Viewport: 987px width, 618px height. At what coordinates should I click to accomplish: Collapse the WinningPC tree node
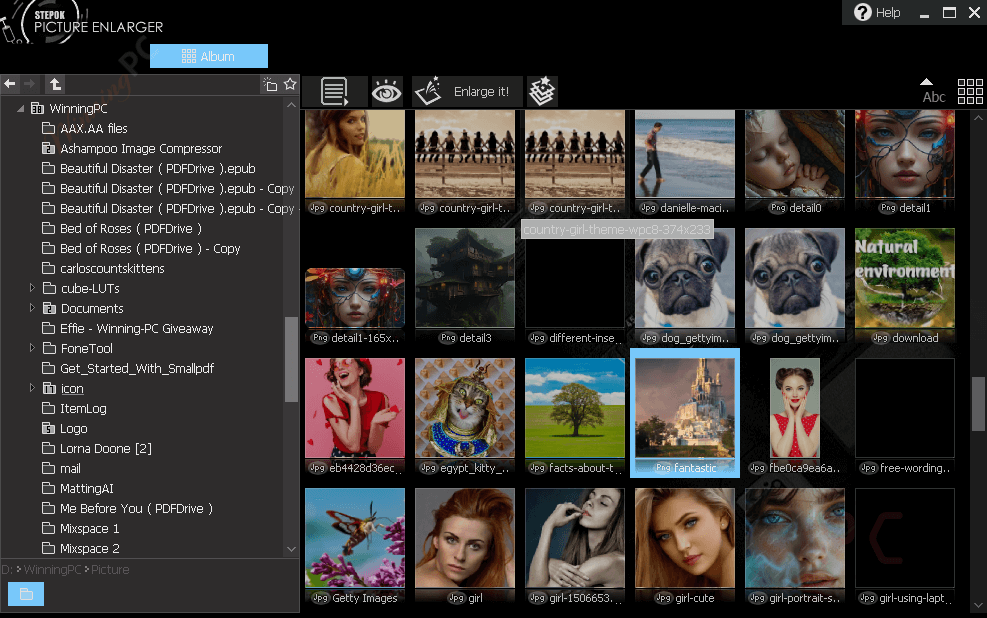pos(20,108)
